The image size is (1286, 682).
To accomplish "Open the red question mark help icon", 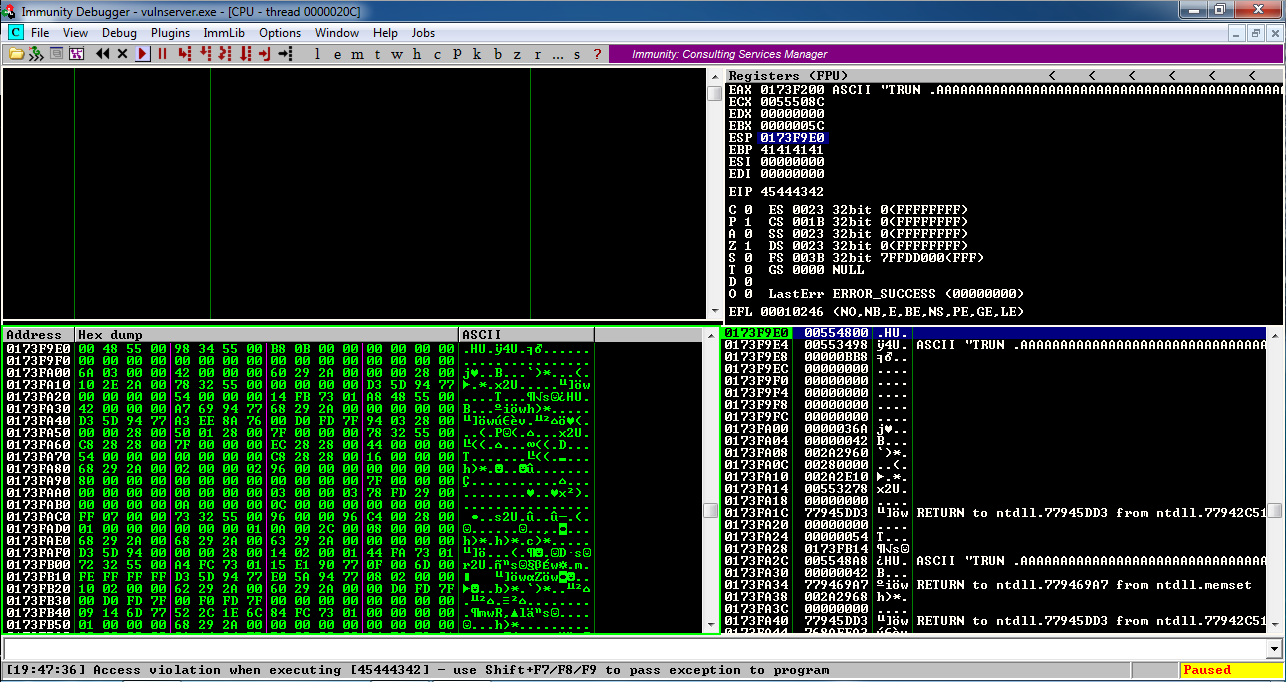I will click(597, 54).
